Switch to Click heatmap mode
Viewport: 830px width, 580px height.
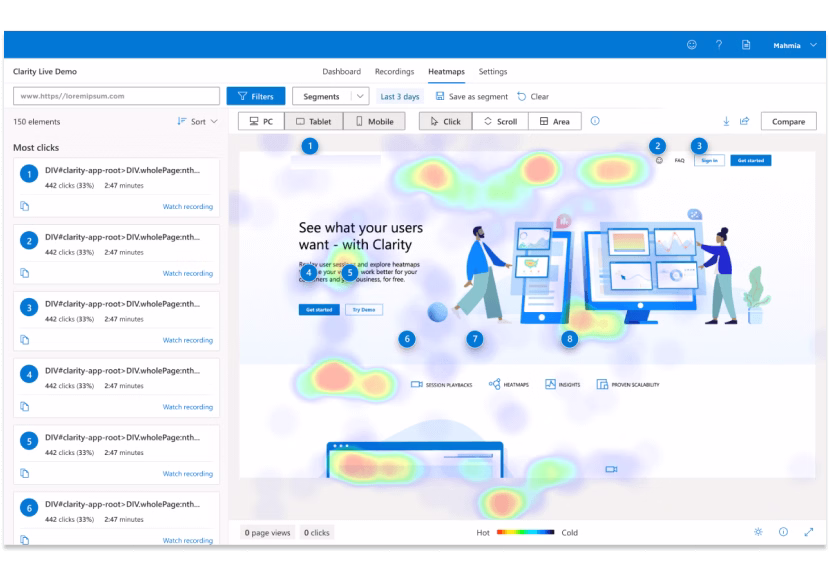click(445, 121)
